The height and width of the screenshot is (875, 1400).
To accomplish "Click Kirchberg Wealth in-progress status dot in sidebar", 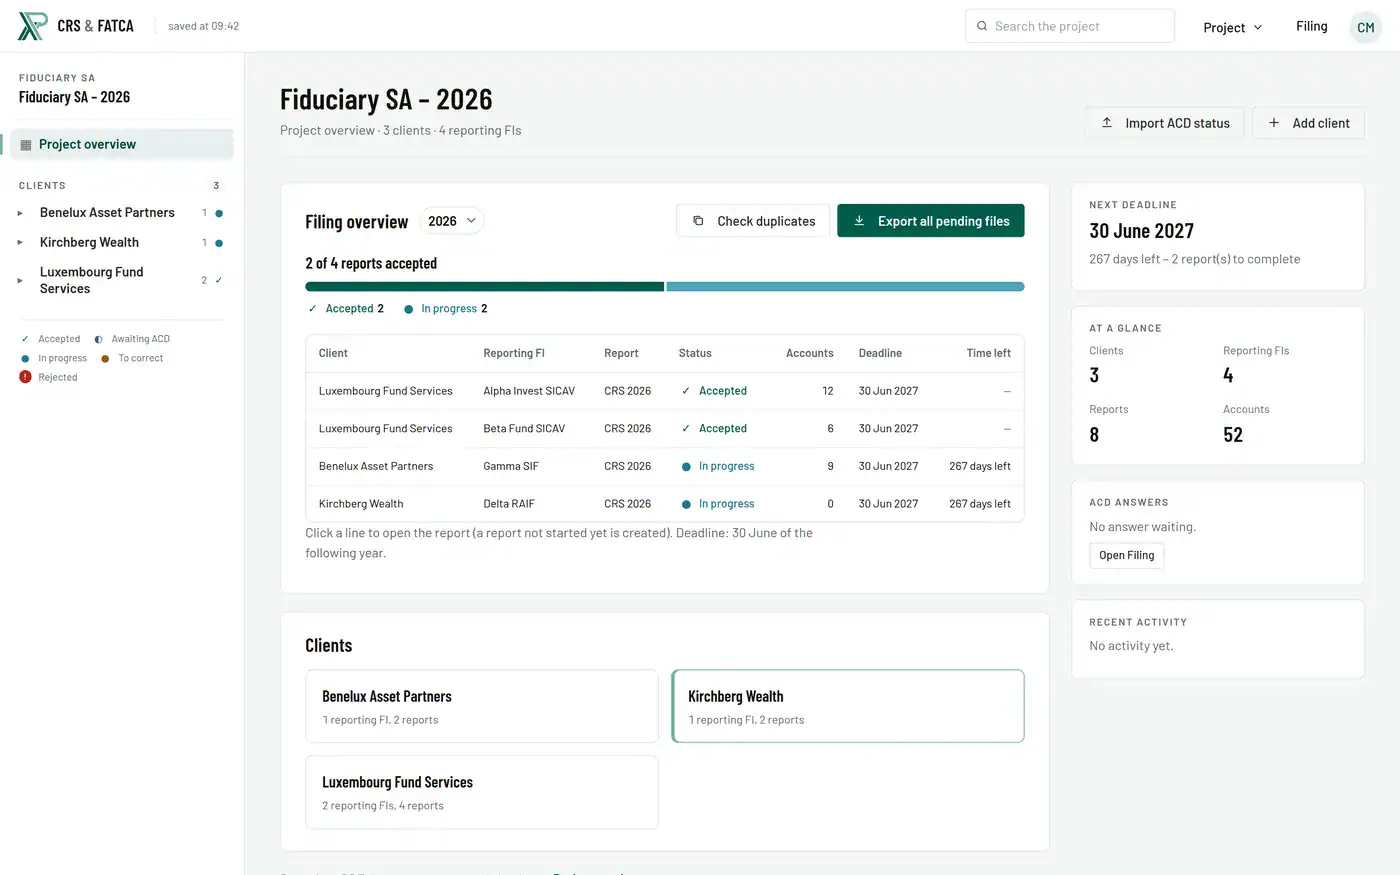I will tap(219, 243).
